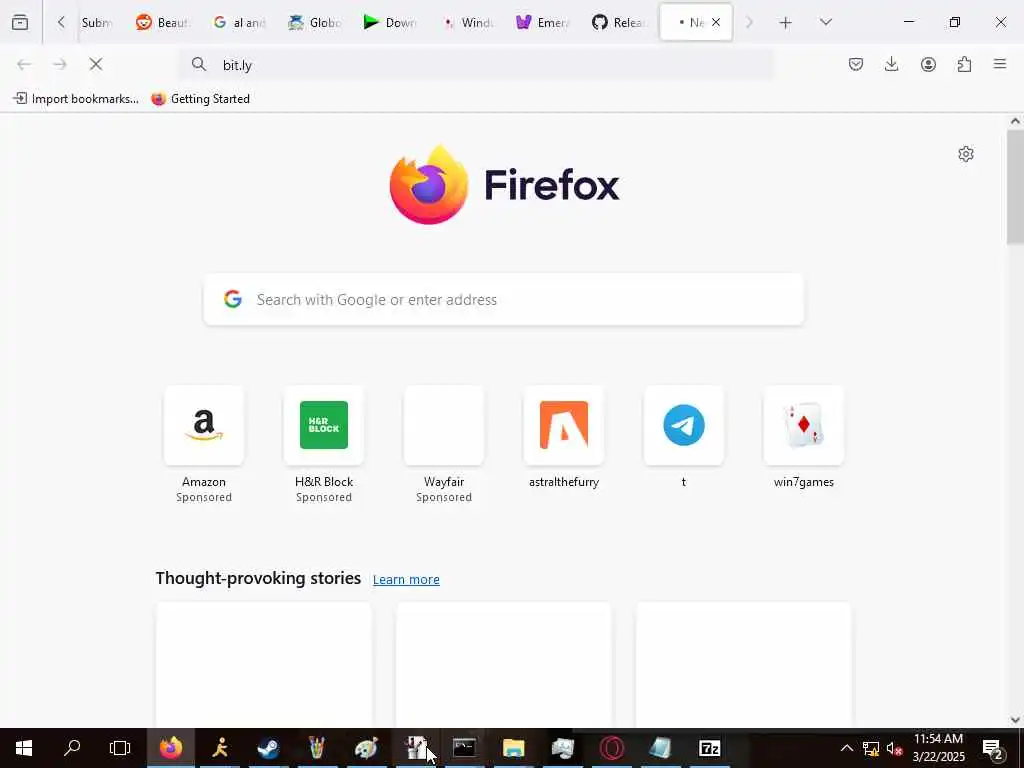Click the Firefox taskbar icon
This screenshot has height=768, width=1024.
pos(171,748)
